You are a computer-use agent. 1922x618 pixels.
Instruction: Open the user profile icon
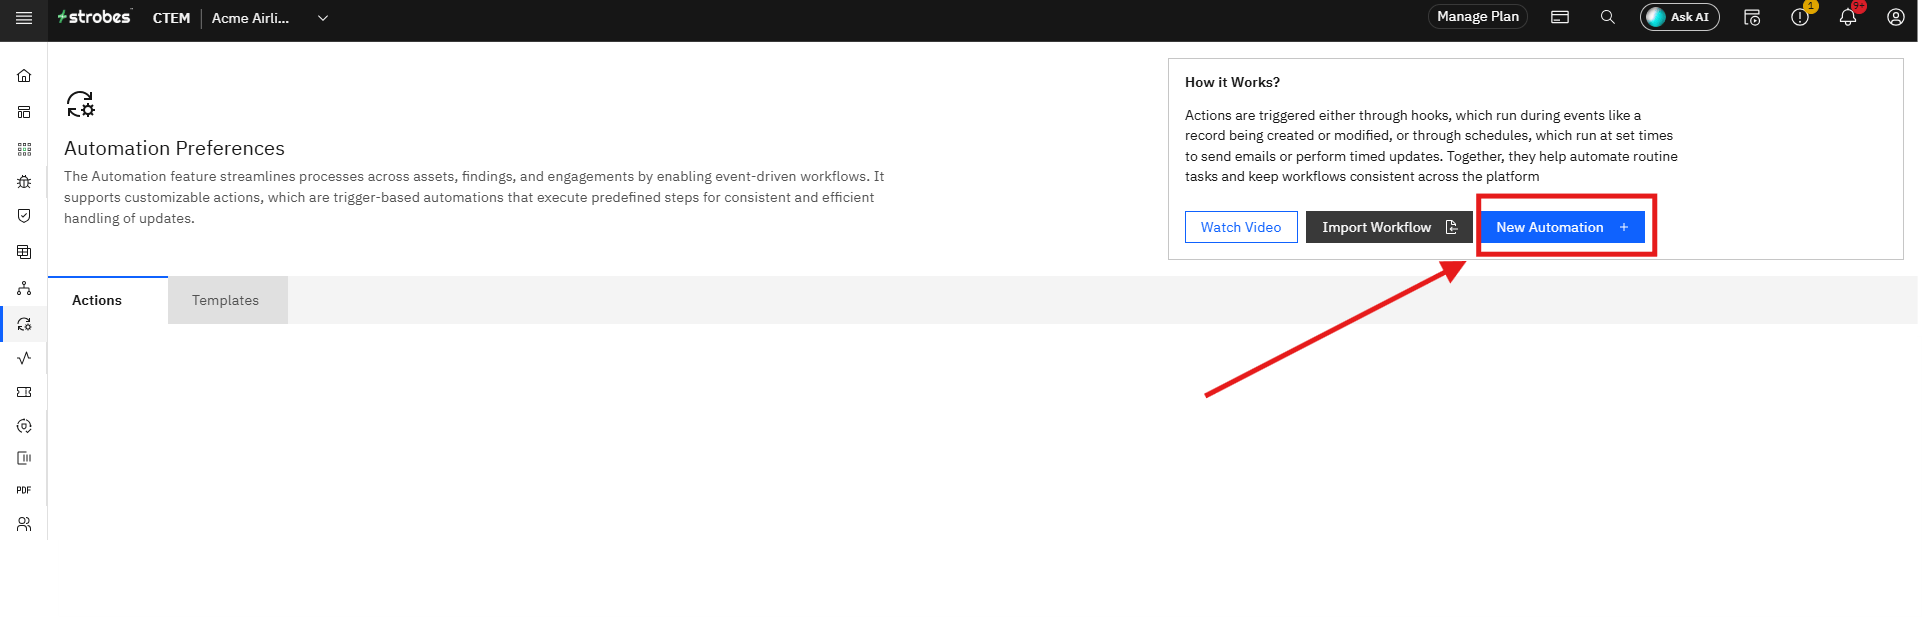point(1896,17)
